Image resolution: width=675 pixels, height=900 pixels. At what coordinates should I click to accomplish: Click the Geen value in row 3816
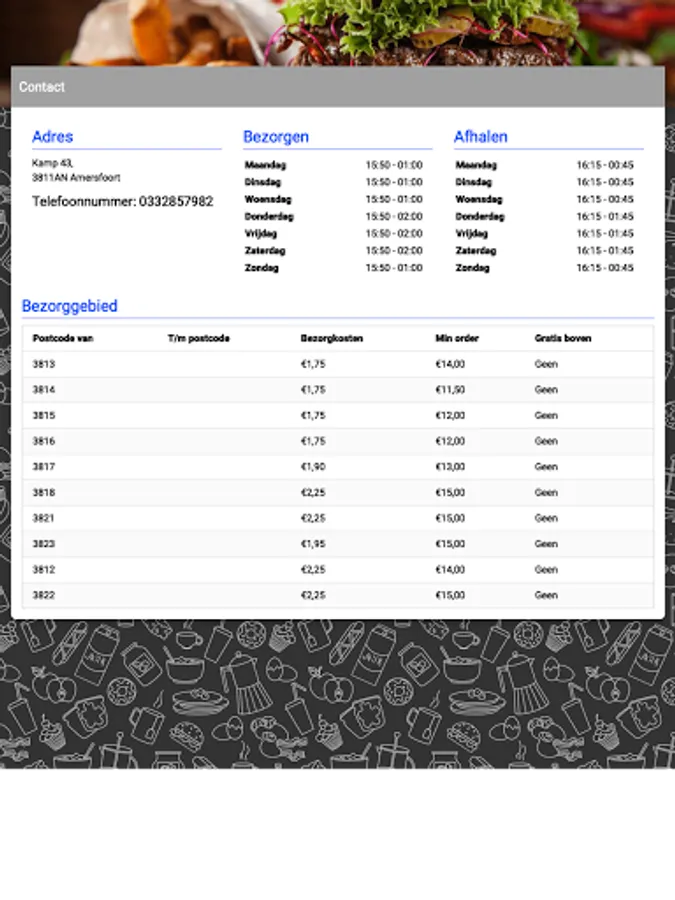[x=546, y=441]
